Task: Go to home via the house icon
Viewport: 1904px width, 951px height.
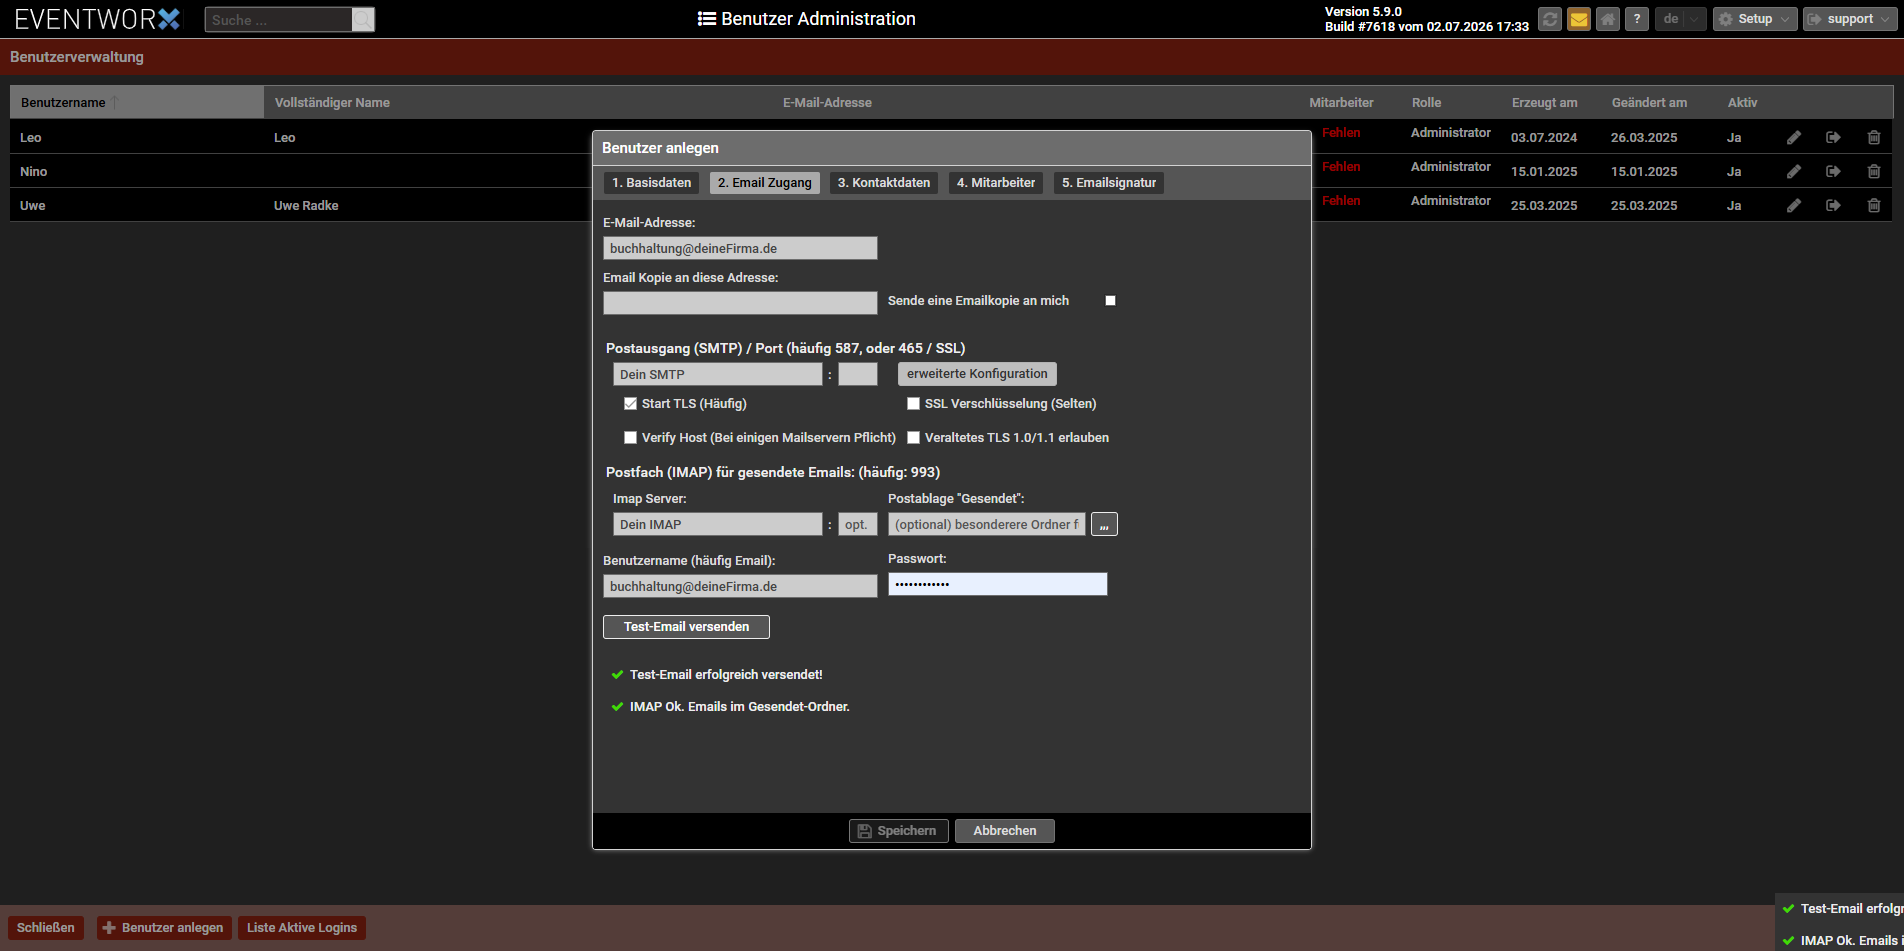Action: coord(1608,19)
